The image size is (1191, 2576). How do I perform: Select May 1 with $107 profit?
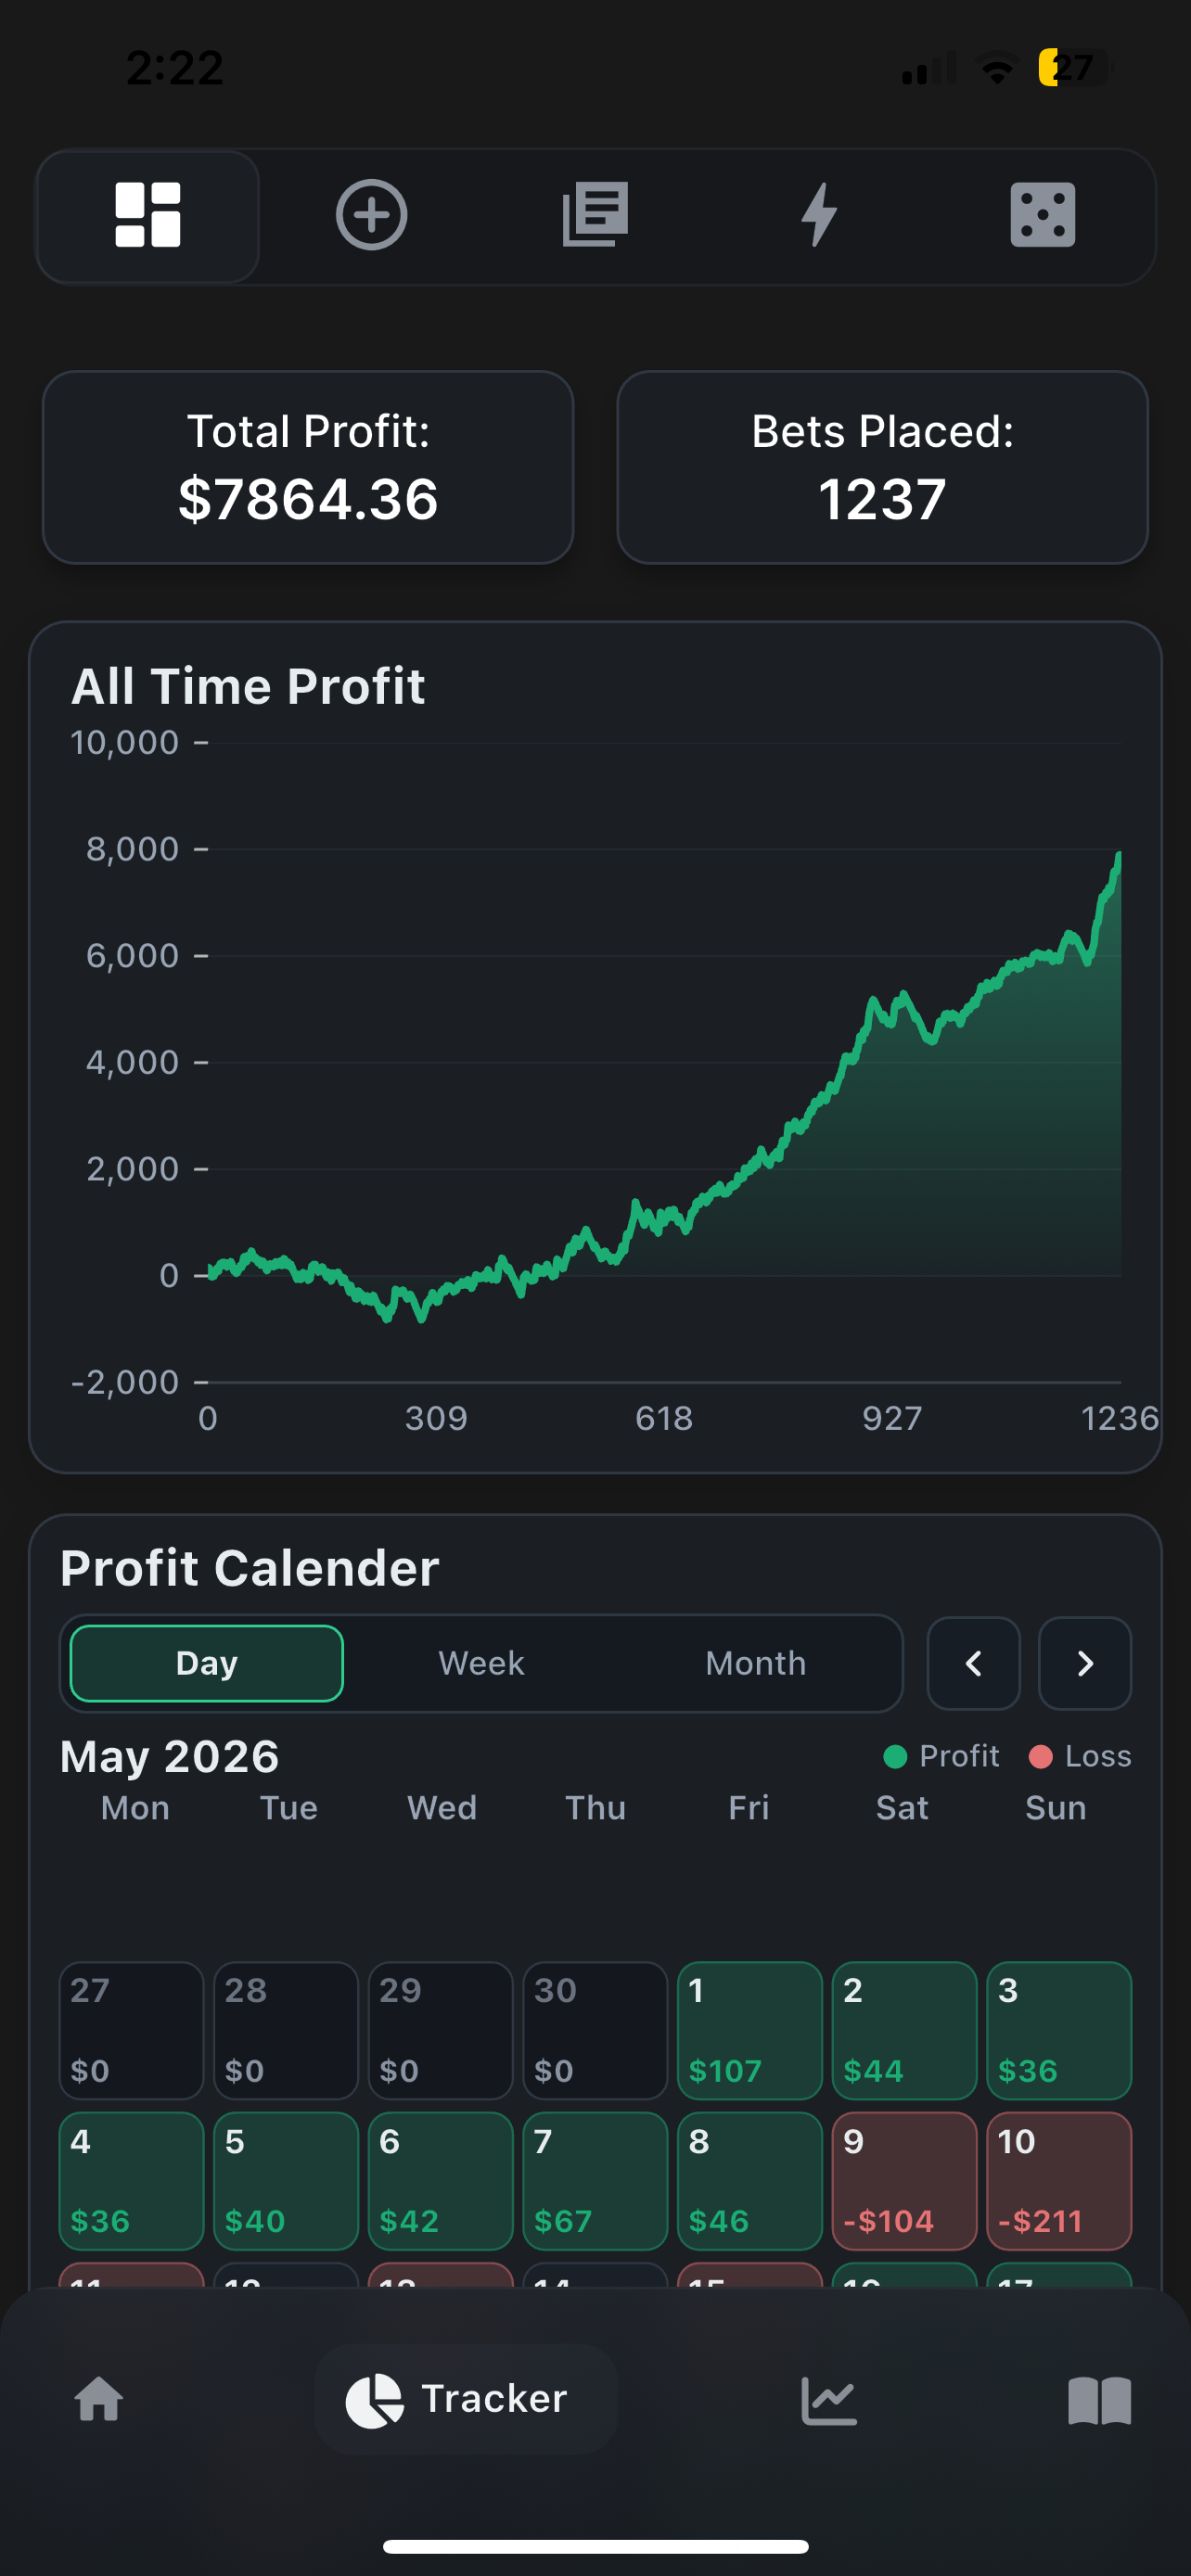tap(750, 2030)
